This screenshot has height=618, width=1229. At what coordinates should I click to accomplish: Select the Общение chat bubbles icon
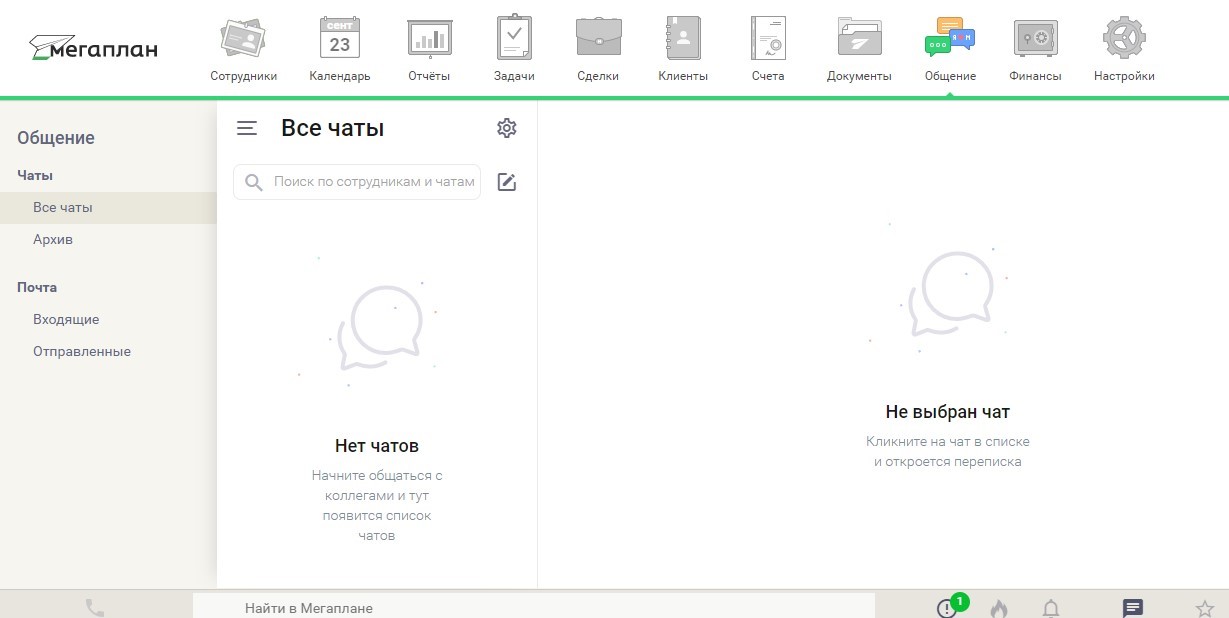point(950,38)
